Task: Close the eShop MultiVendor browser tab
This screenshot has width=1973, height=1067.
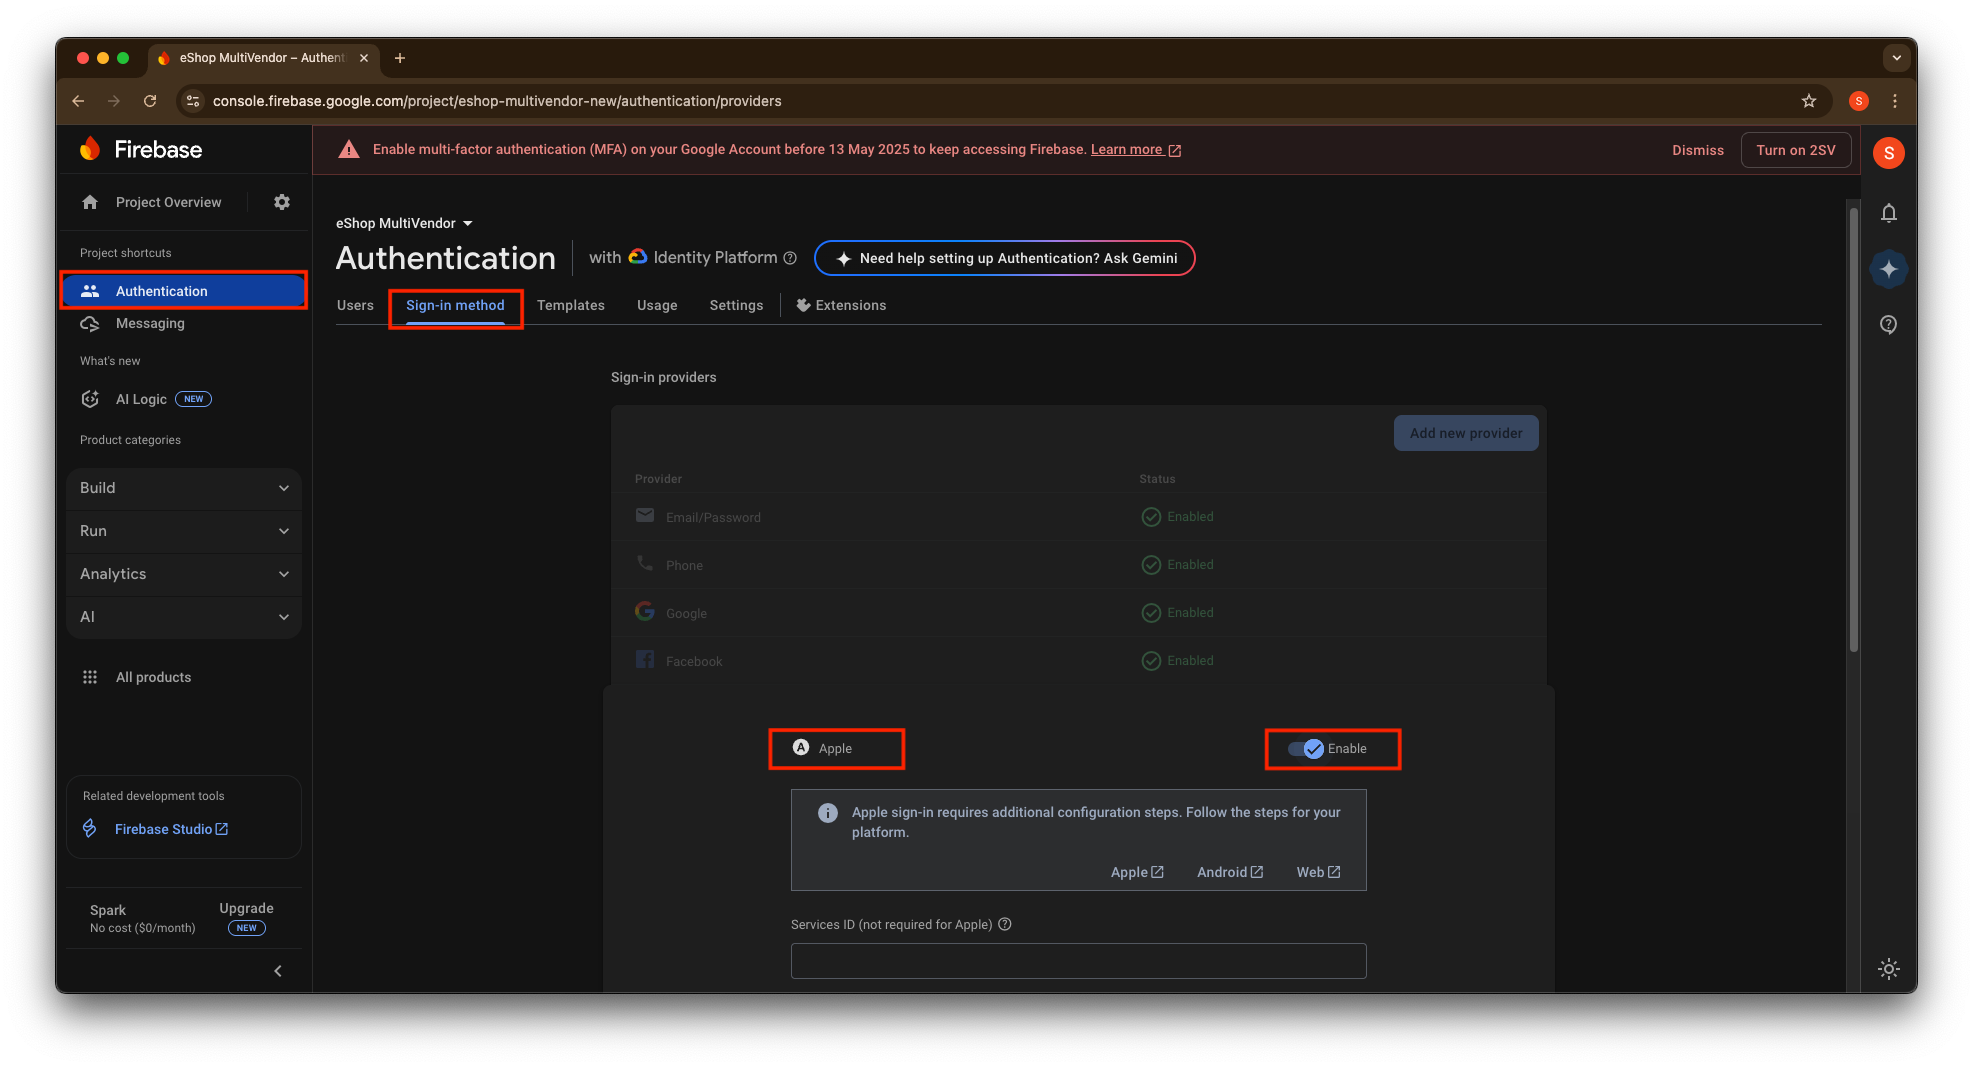Action: pos(364,58)
